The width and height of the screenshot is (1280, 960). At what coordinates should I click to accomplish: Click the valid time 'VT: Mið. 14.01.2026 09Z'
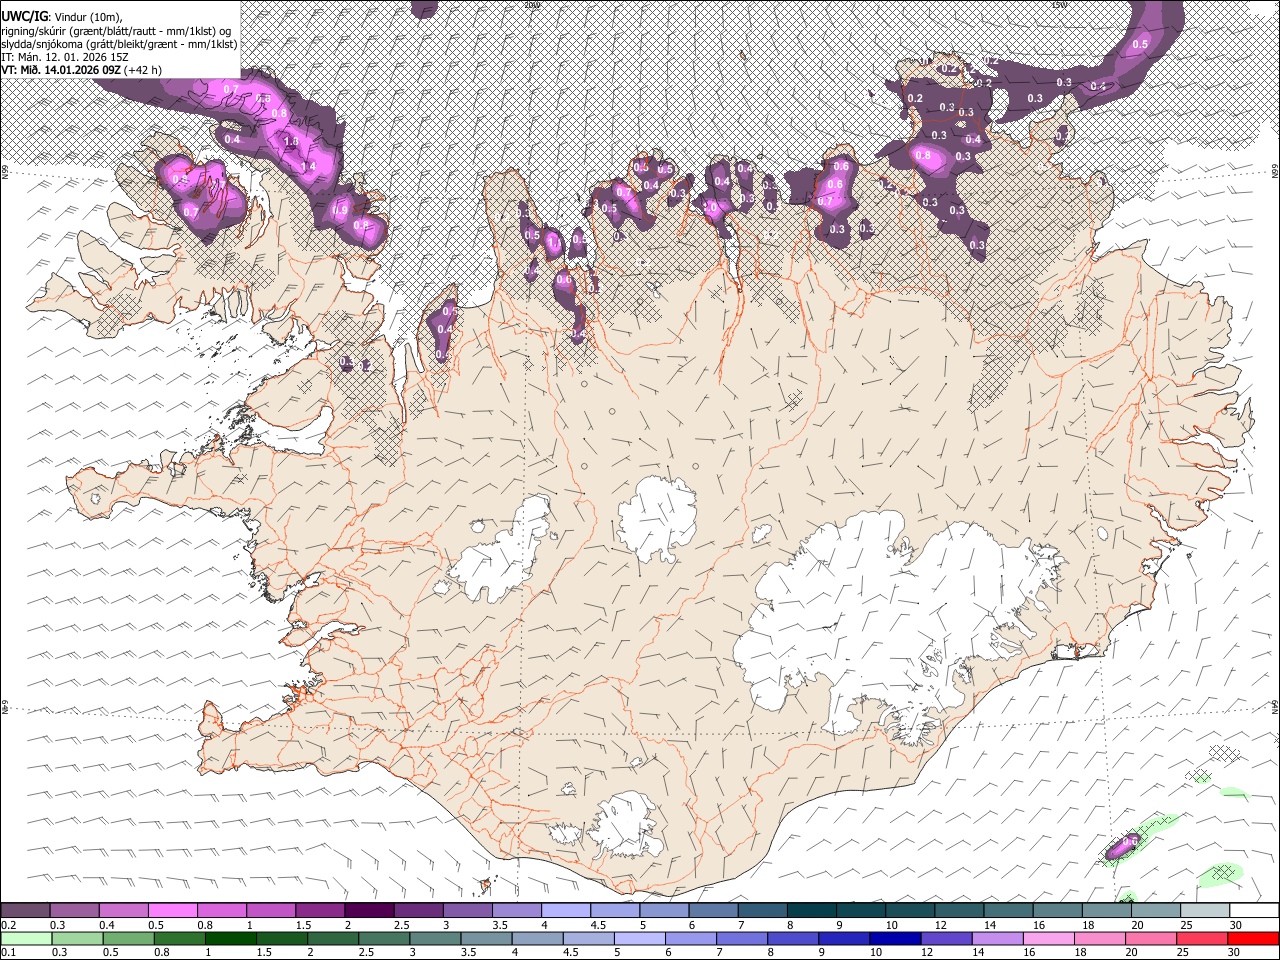pos(62,70)
